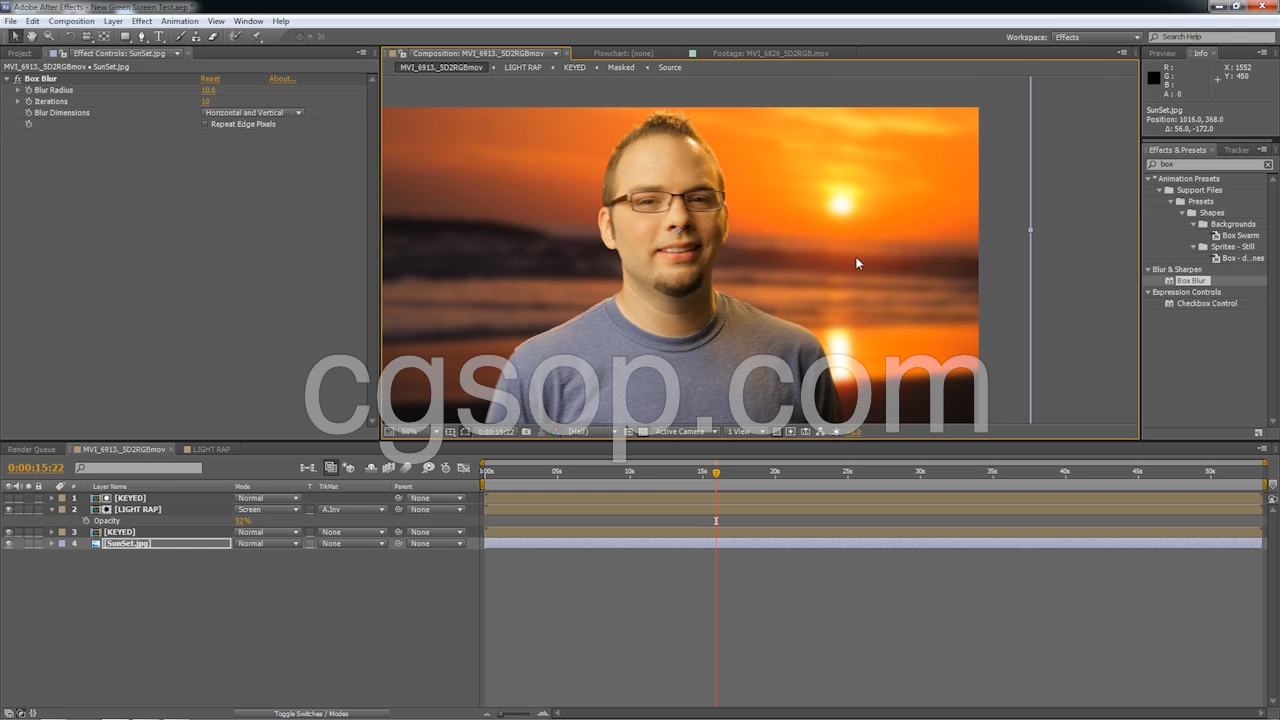Select the Rectangle shape tool
The width and height of the screenshot is (1280, 720).
pyautogui.click(x=126, y=37)
